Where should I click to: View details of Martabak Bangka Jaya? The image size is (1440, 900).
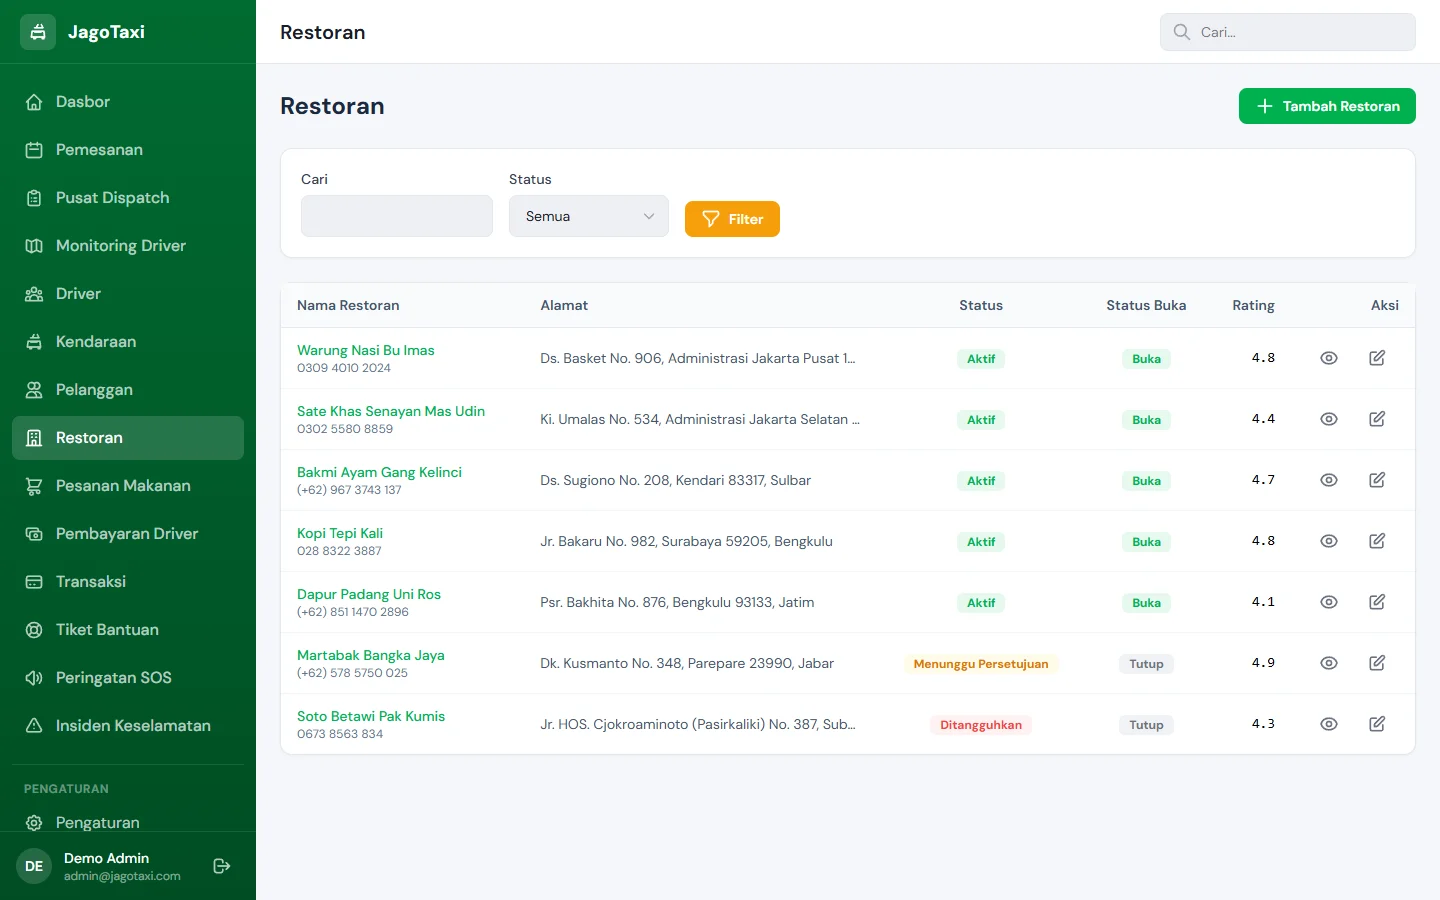click(1329, 663)
